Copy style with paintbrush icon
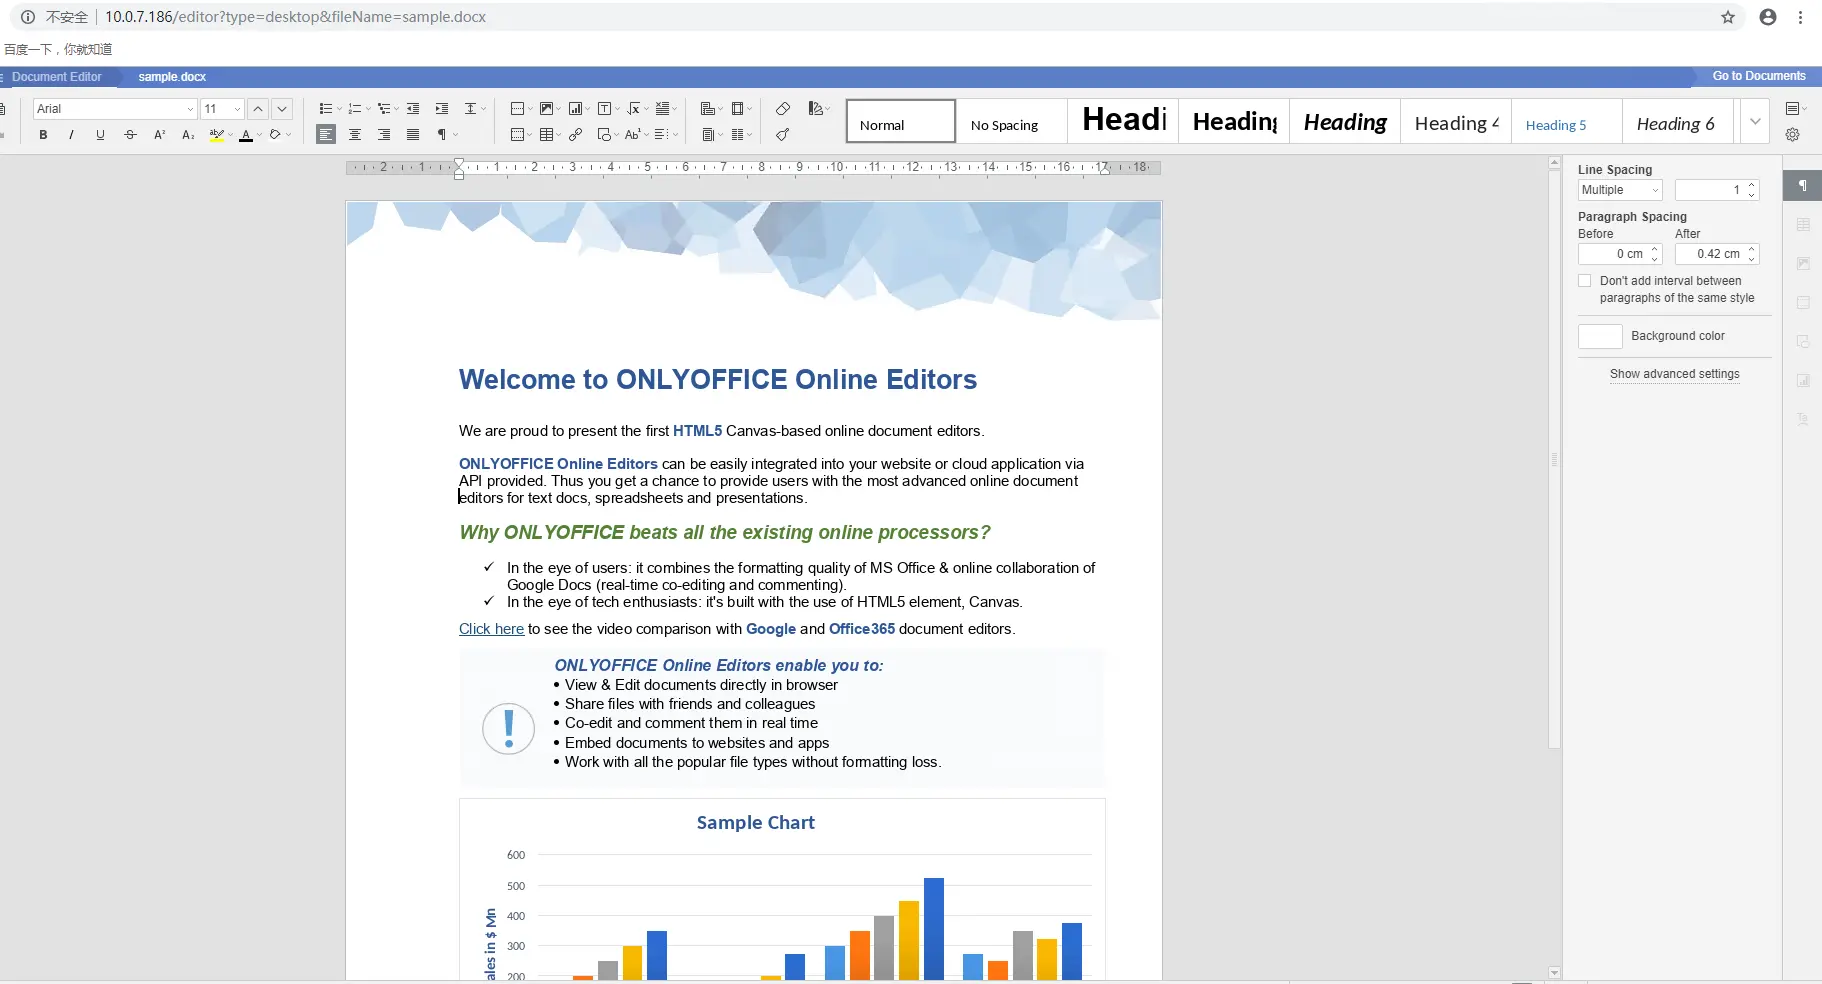1822x984 pixels. pos(783,135)
